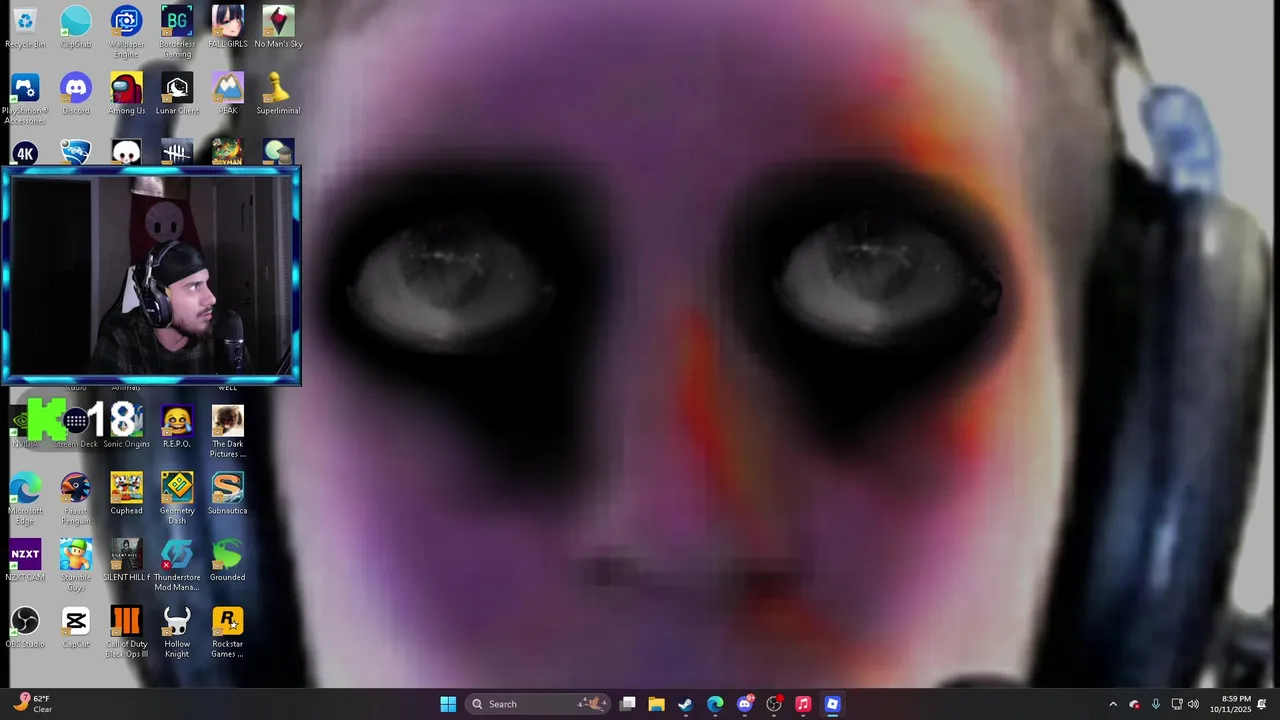Select the Microsoft Edge desktop shortcut
Screen dimensions: 1280x720
click(x=25, y=499)
